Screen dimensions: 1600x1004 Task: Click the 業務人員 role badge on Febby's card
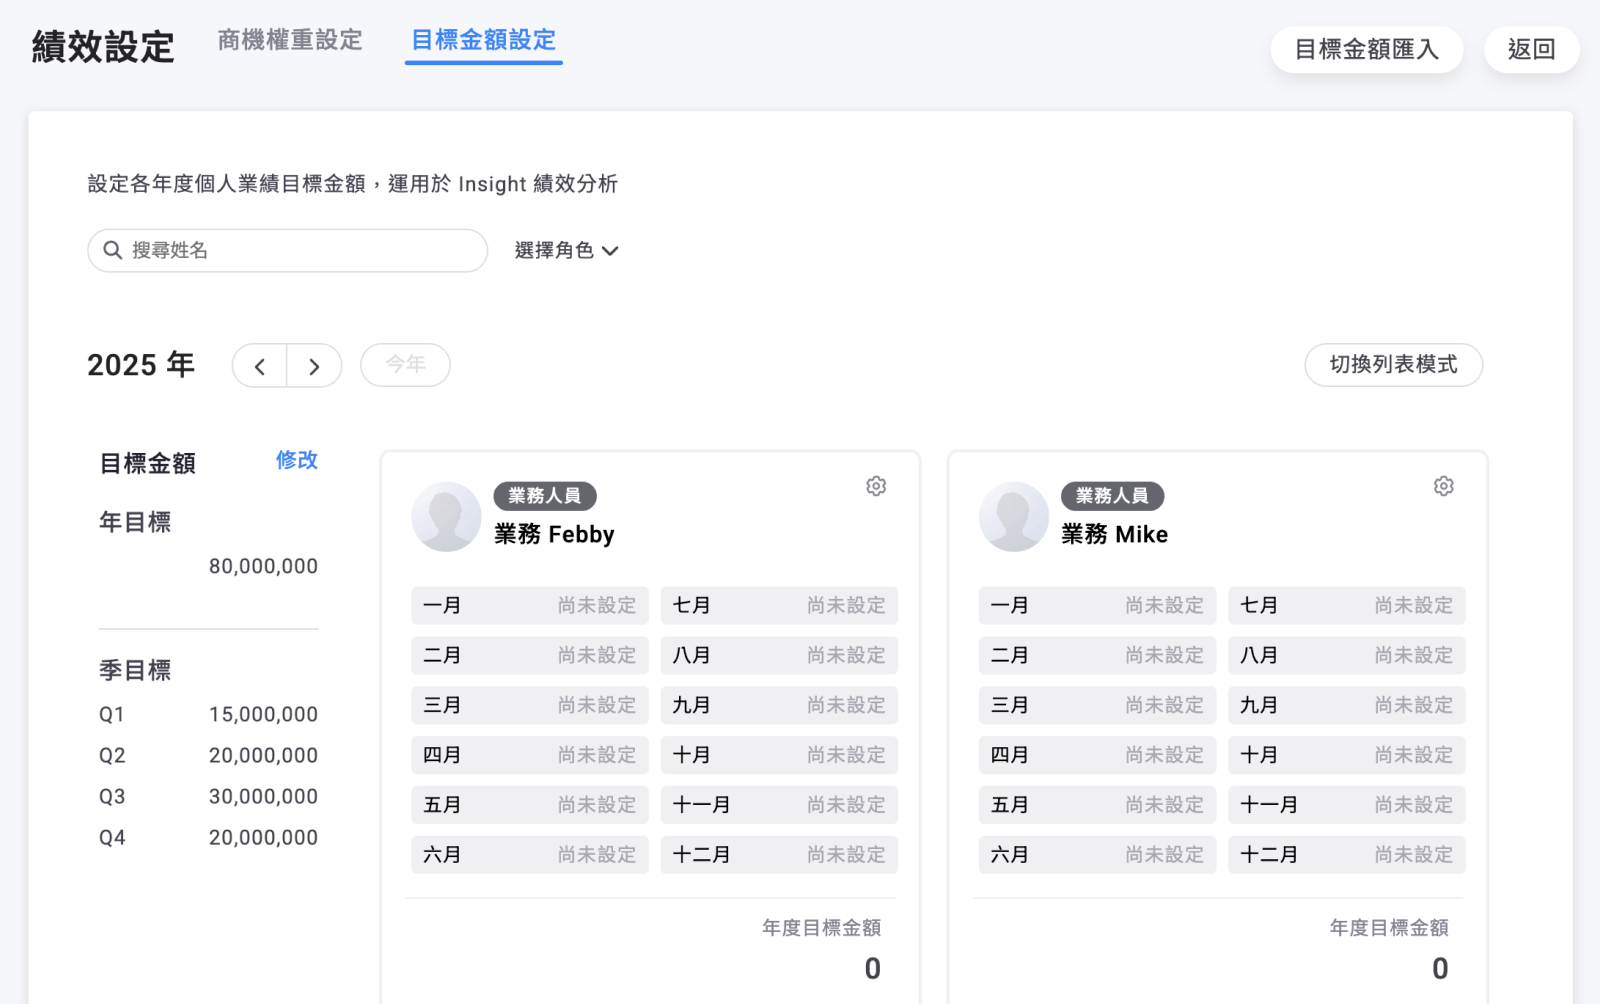(x=545, y=496)
